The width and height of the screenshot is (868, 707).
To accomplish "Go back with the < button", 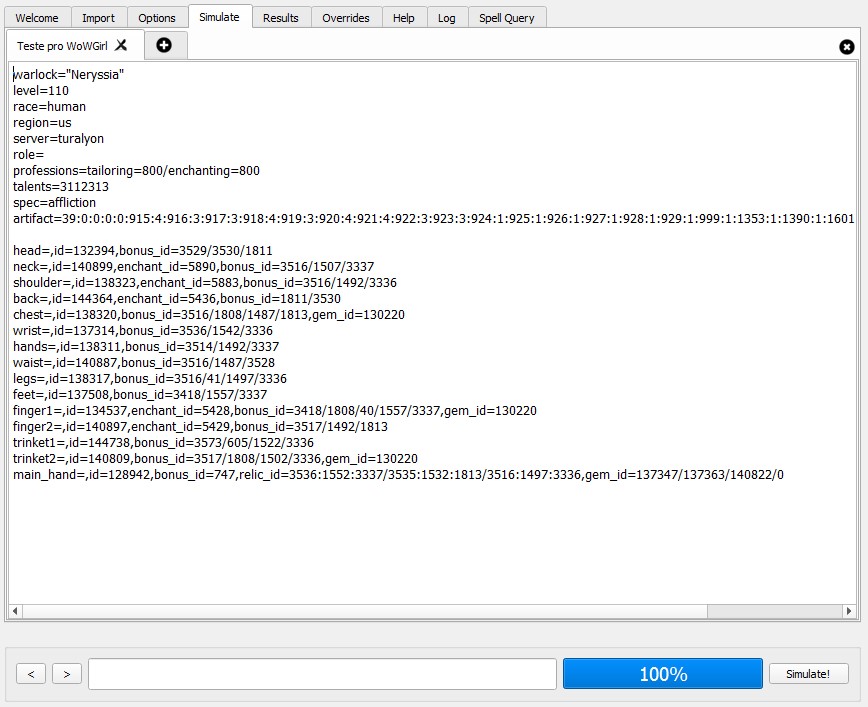I will 31,674.
